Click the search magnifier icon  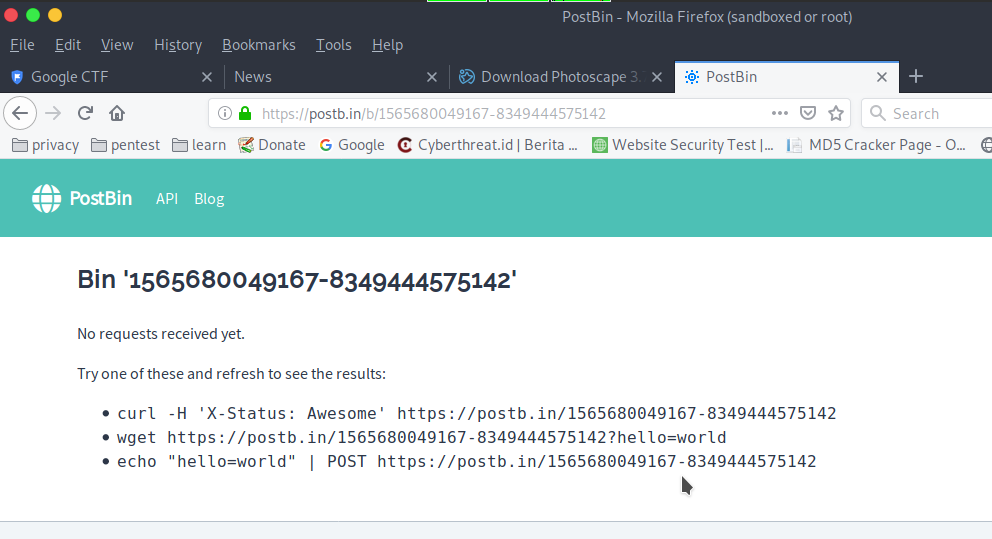(x=877, y=113)
